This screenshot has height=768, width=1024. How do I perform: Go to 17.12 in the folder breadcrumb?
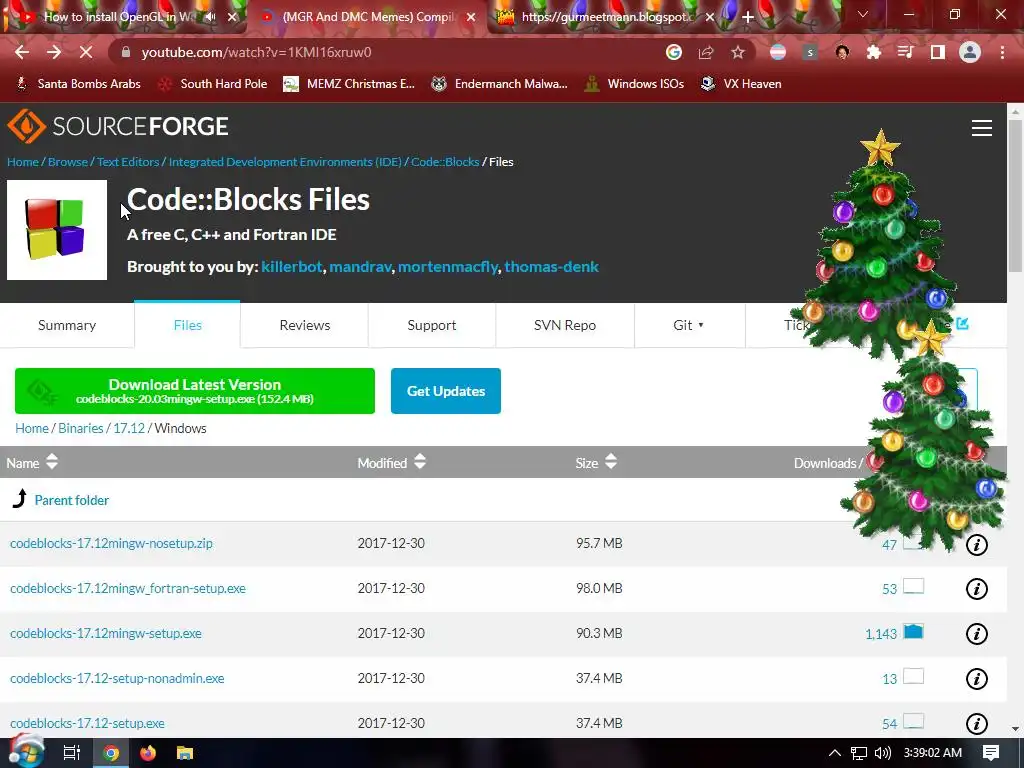[129, 428]
